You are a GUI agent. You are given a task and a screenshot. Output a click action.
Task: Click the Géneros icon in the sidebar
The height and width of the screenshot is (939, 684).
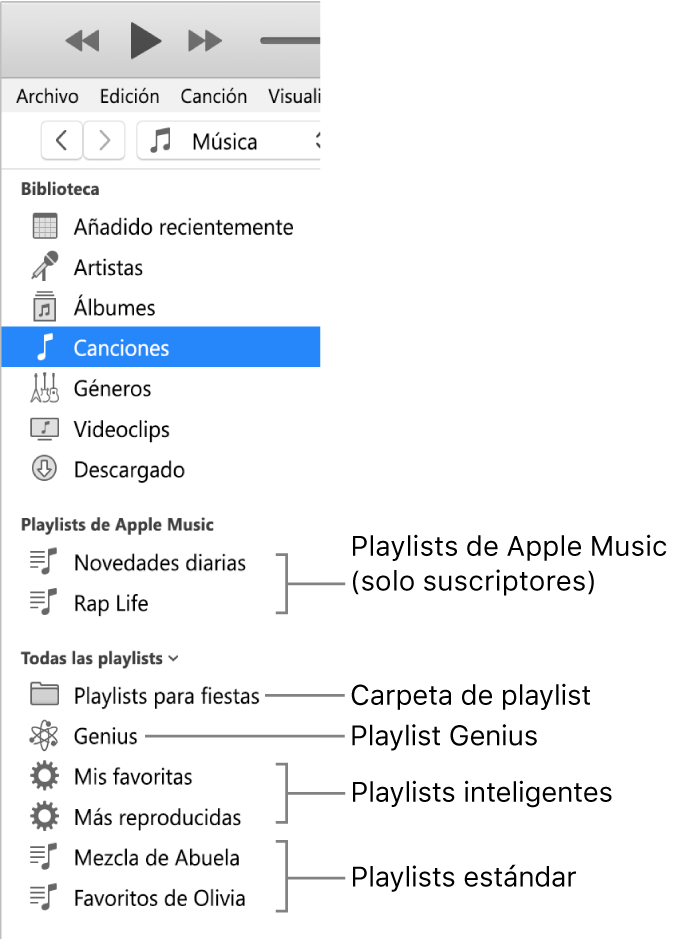[x=44, y=388]
